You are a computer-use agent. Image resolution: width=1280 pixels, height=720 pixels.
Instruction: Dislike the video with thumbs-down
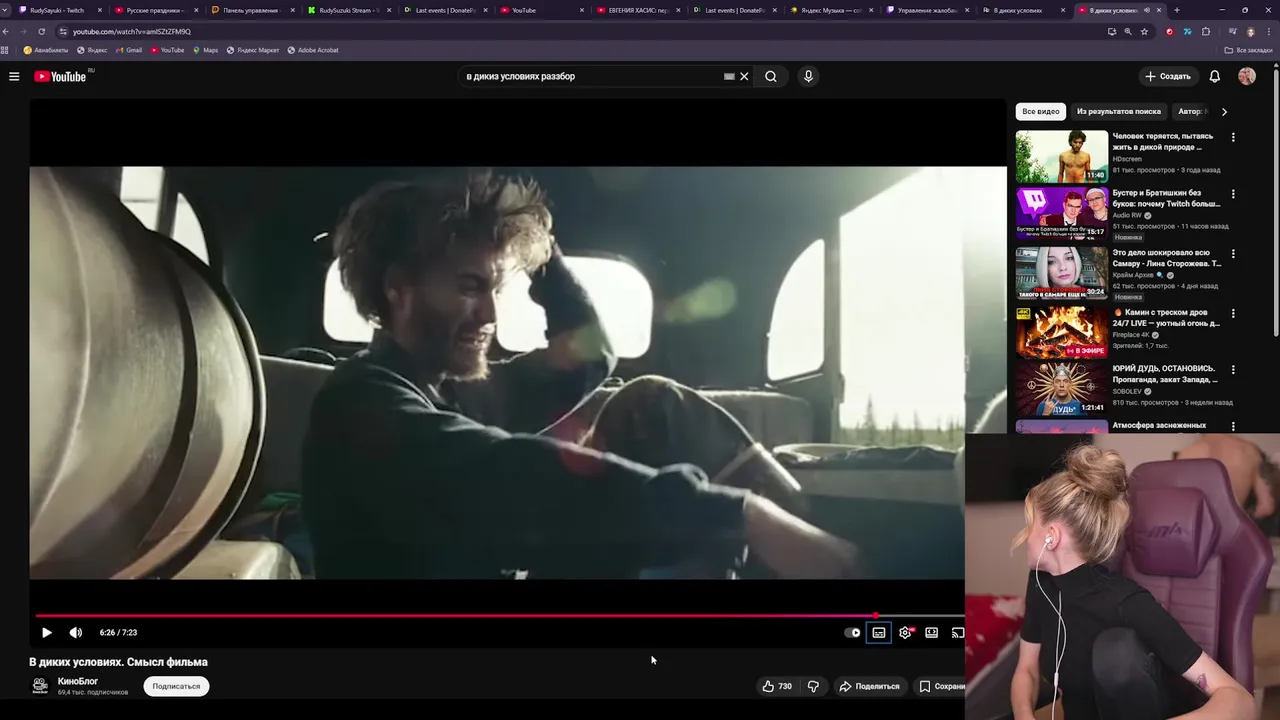[813, 686]
